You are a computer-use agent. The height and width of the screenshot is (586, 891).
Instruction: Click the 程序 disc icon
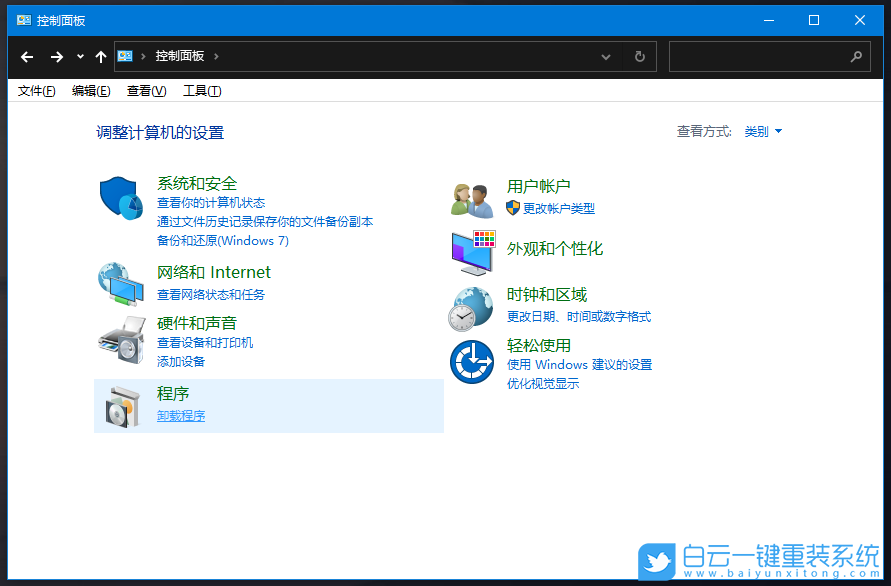click(121, 404)
